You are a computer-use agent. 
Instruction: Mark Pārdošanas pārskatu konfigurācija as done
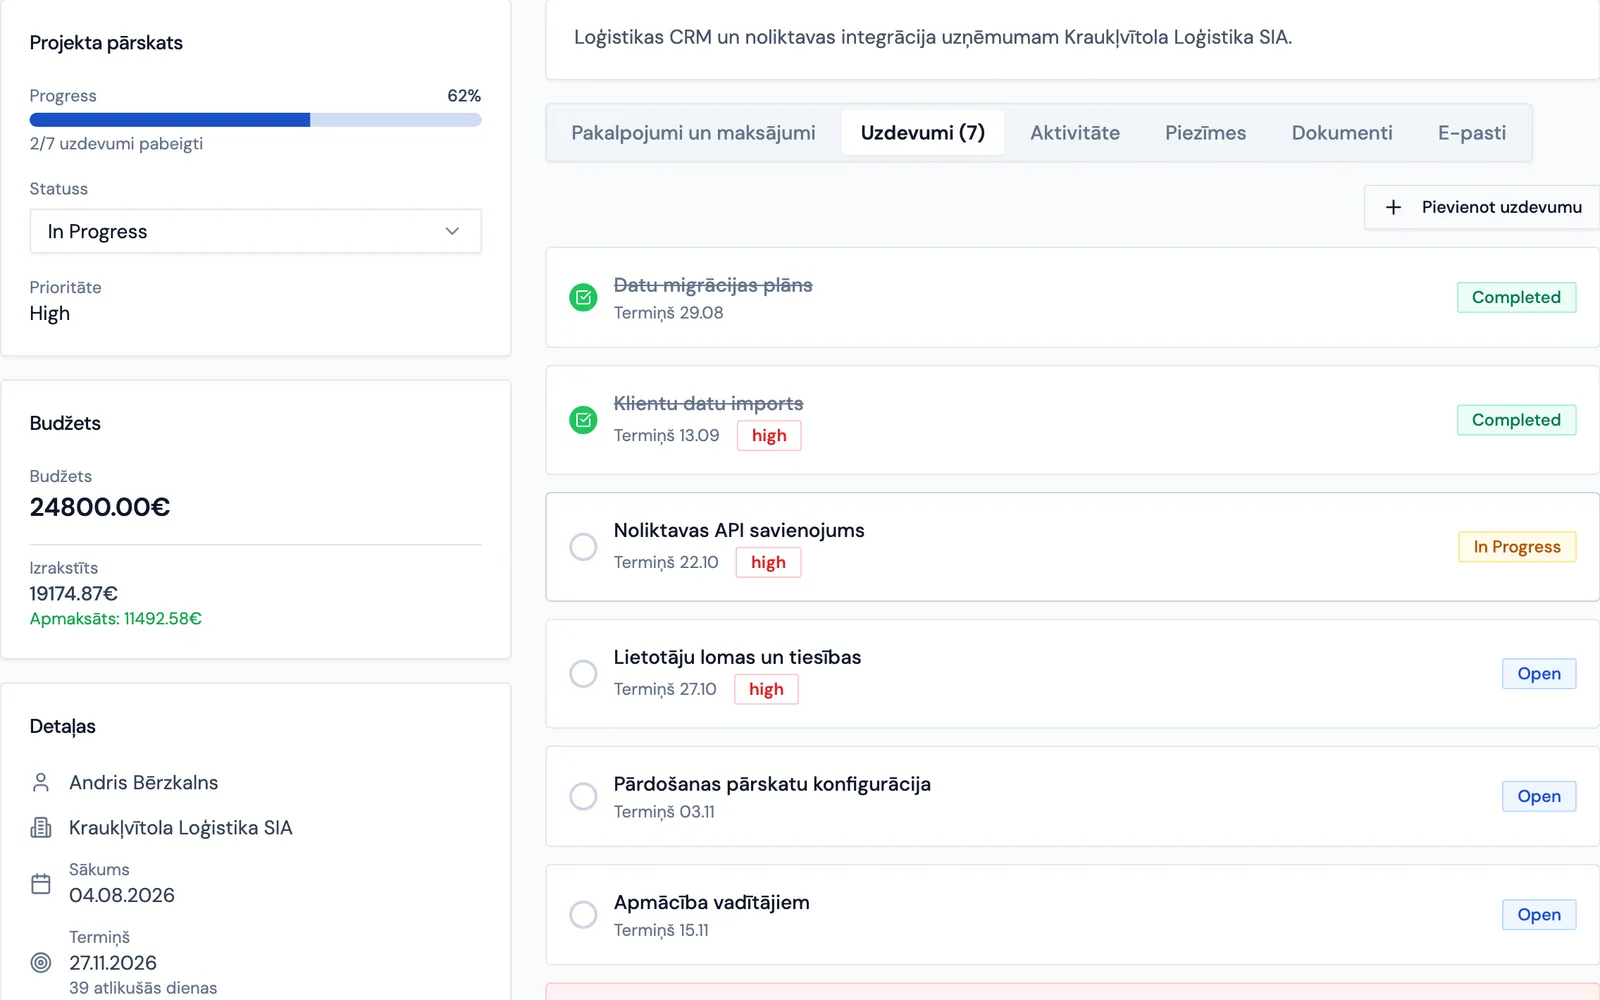pyautogui.click(x=583, y=797)
